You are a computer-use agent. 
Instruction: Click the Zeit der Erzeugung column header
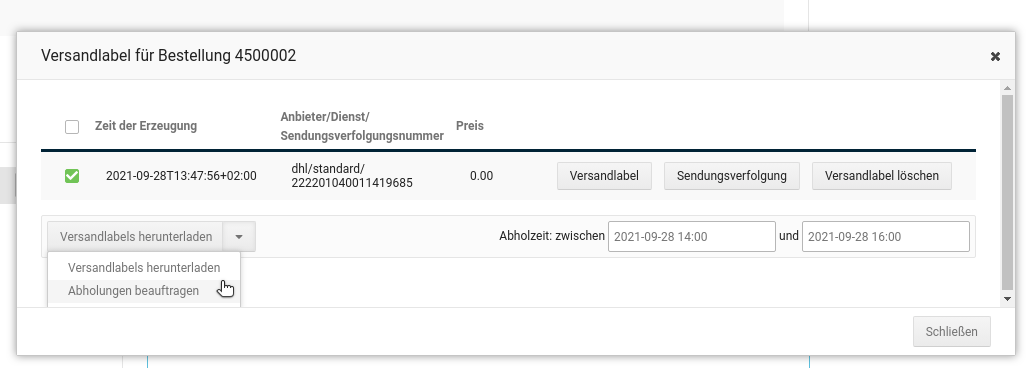[146, 126]
